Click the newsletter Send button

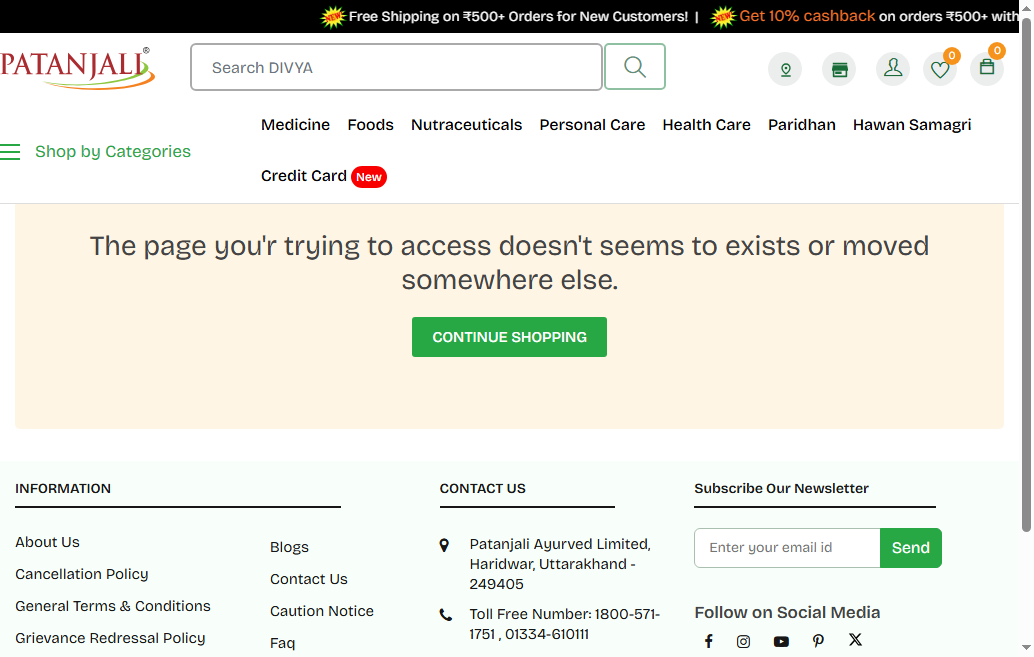pyautogui.click(x=911, y=548)
